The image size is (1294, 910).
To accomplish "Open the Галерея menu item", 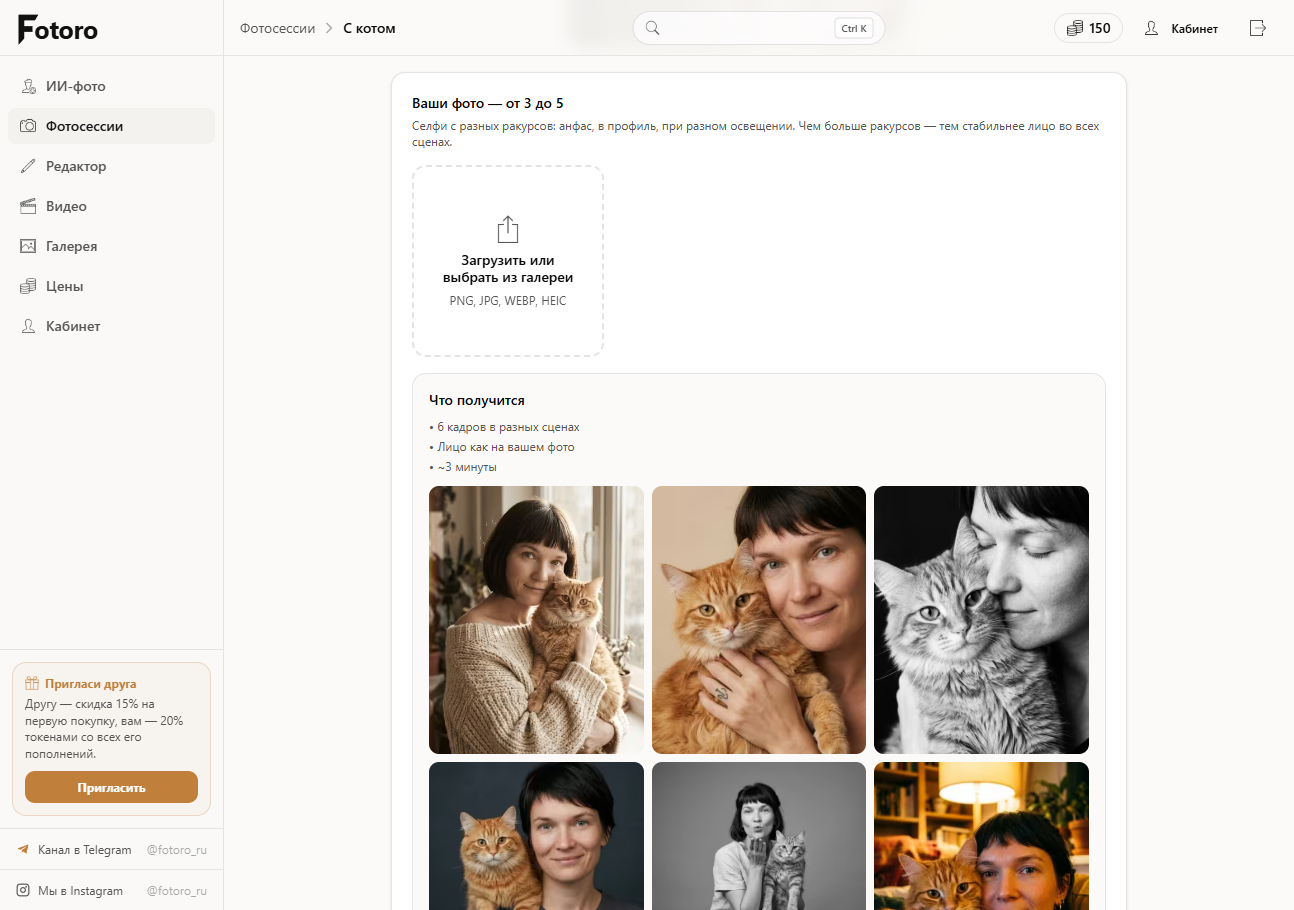I will (111, 247).
